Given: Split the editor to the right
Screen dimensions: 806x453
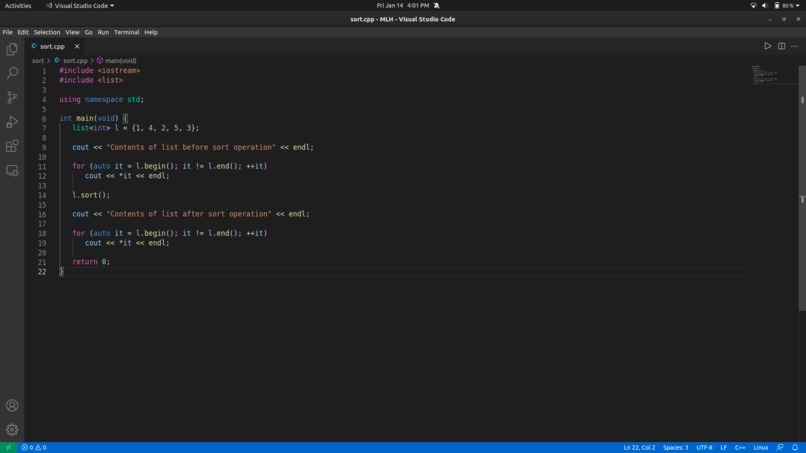Looking at the screenshot, I should (x=781, y=46).
